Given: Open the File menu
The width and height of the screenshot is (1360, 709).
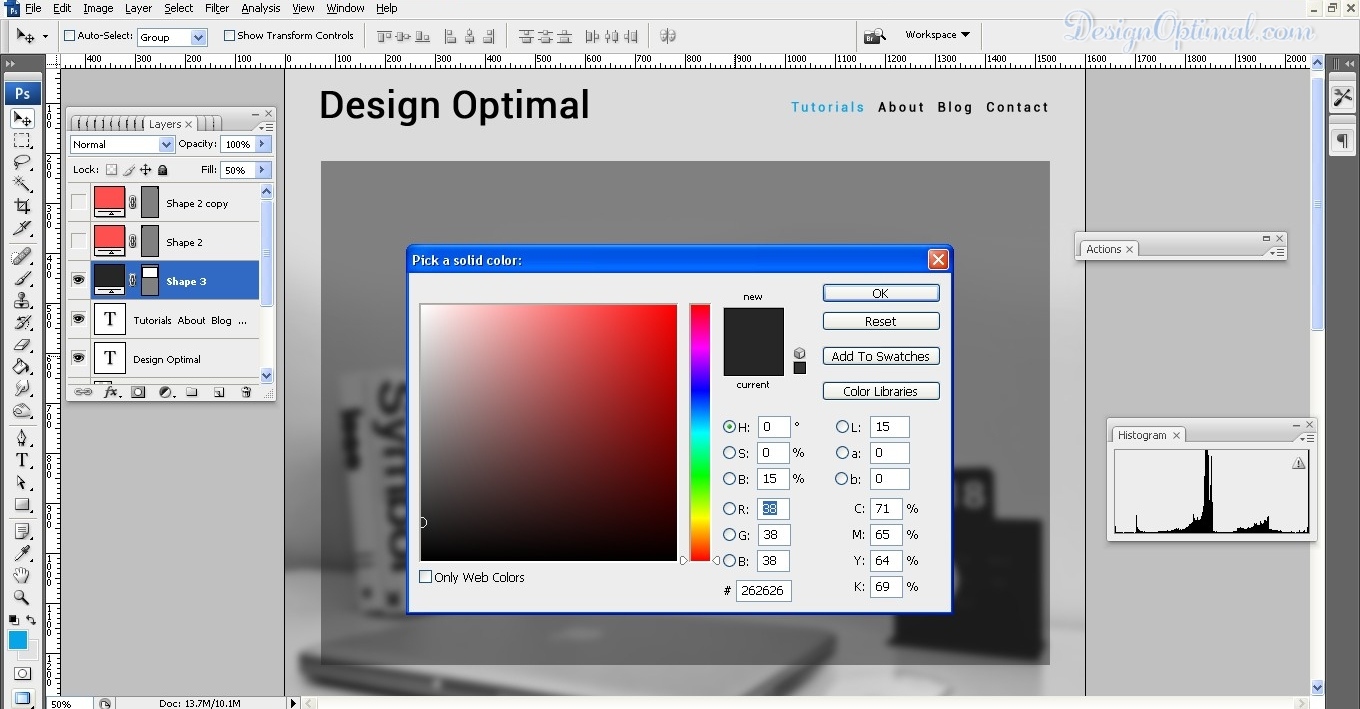Looking at the screenshot, I should [33, 8].
